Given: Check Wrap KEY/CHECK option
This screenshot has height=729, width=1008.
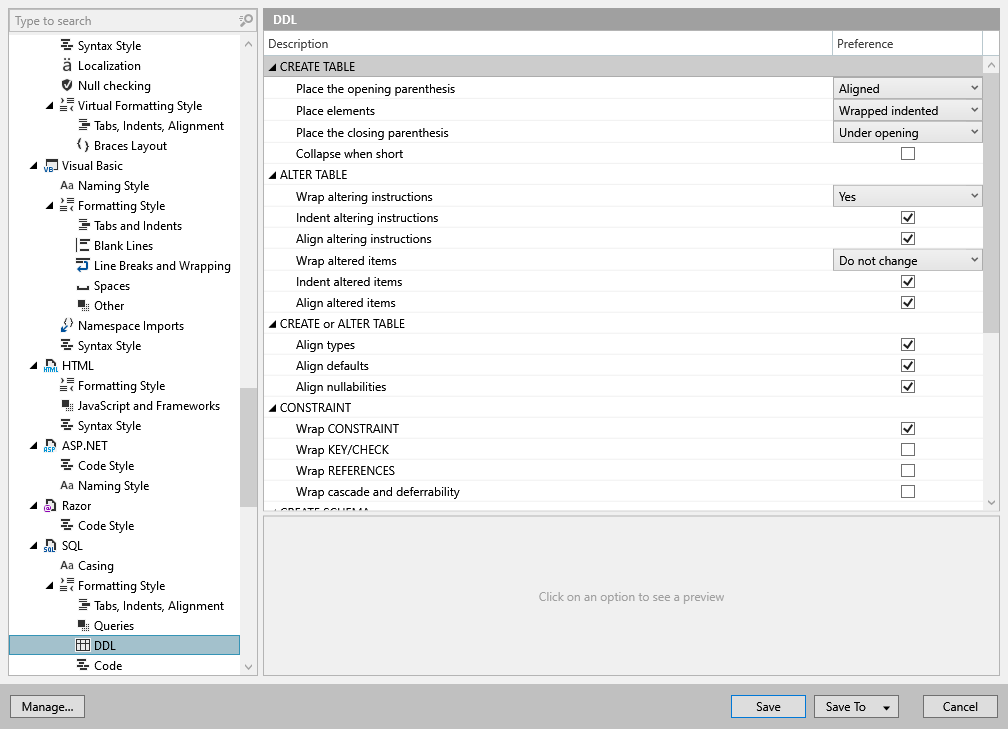Looking at the screenshot, I should [908, 449].
